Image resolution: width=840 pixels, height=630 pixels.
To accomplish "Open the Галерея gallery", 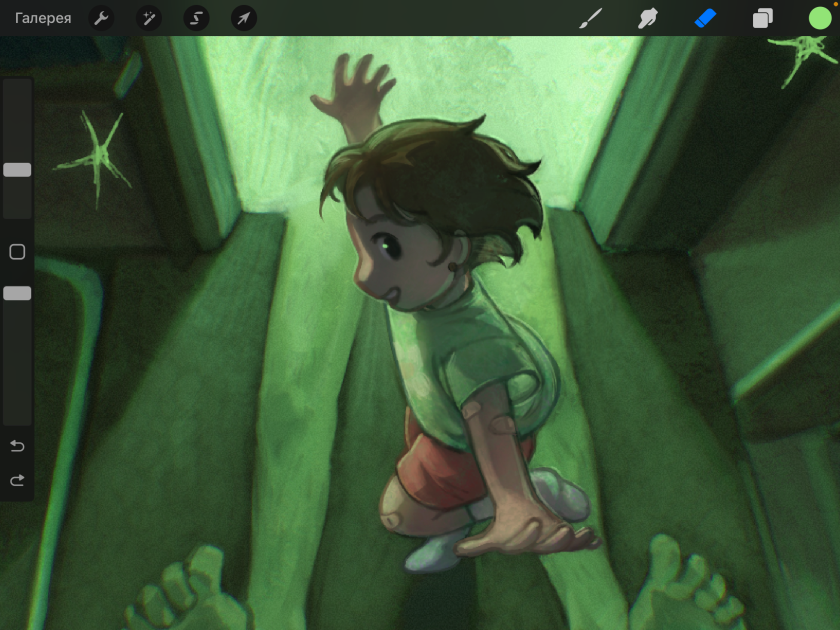I will 43,18.
